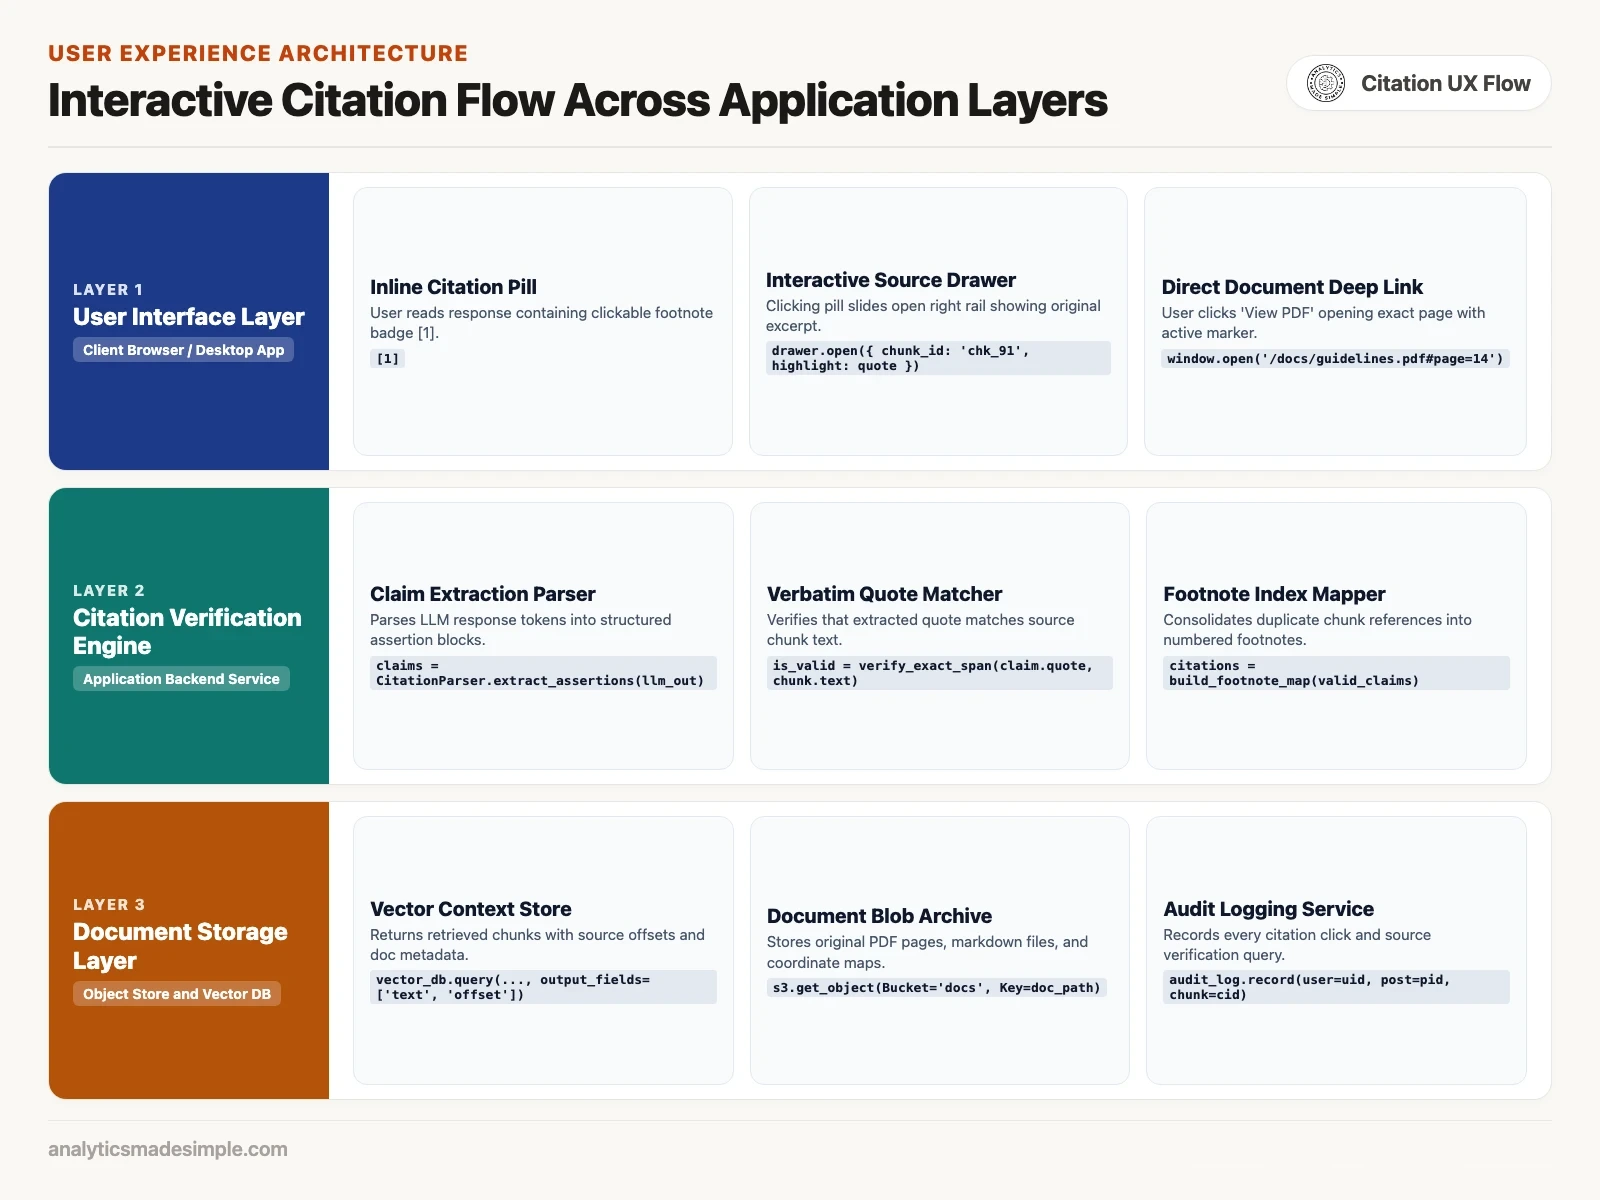The image size is (1600, 1200).
Task: Click the Citation UX Flow badge label
Action: (x=1445, y=83)
